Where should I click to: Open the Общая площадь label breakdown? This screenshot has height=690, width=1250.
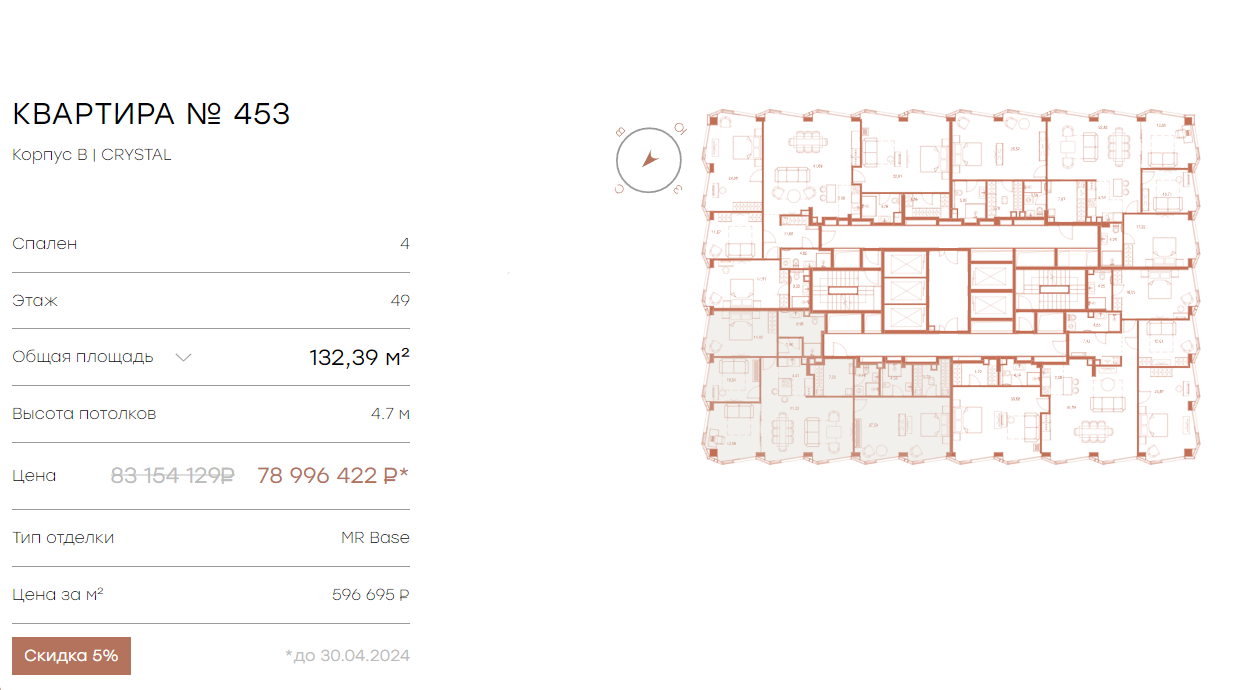[x=83, y=356]
